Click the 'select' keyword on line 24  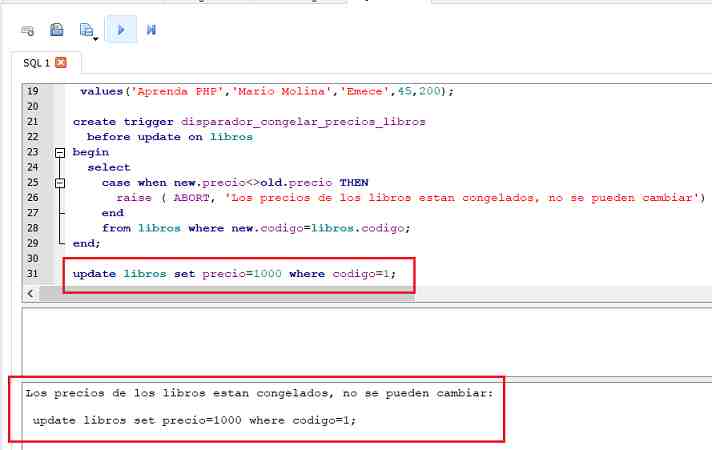(109, 168)
